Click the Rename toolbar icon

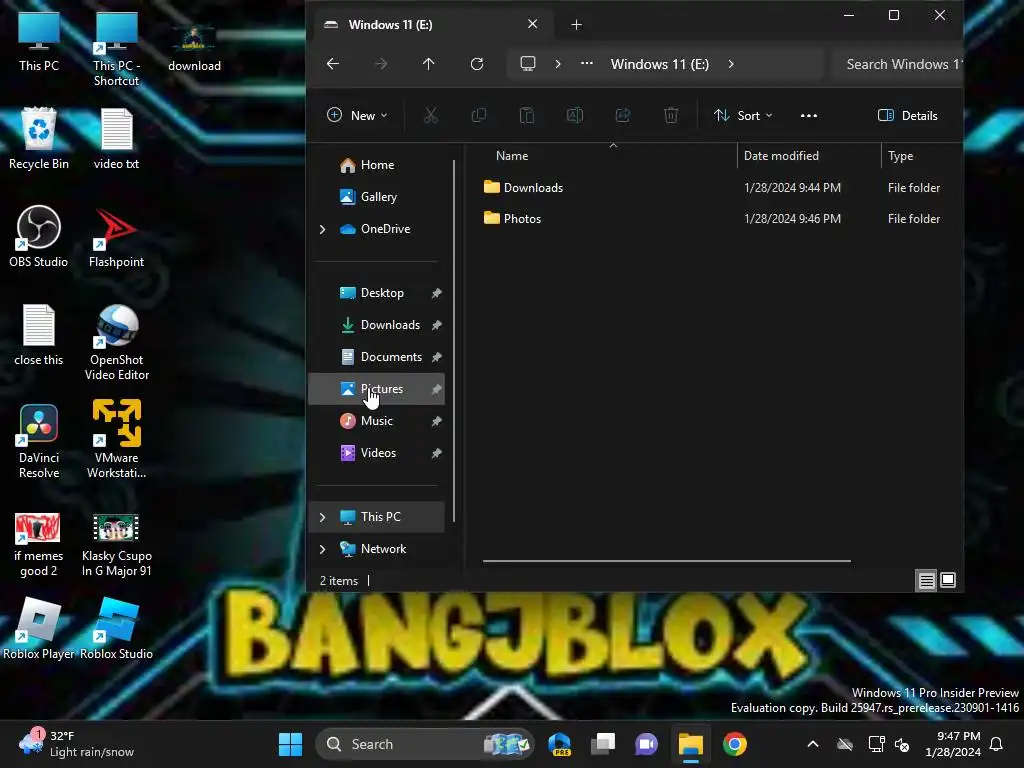click(x=575, y=116)
